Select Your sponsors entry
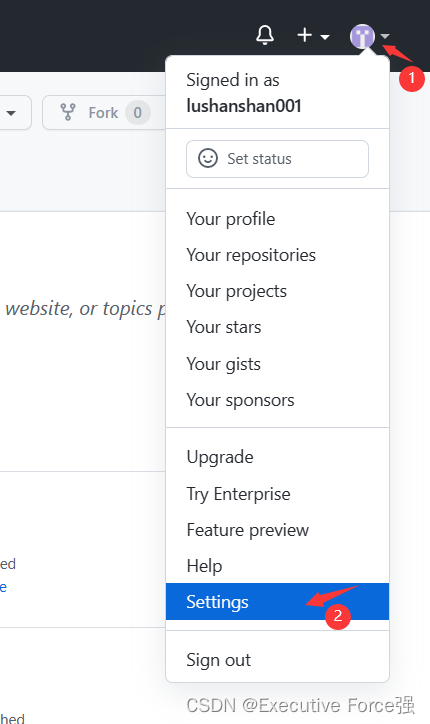The image size is (430, 724). click(277, 400)
